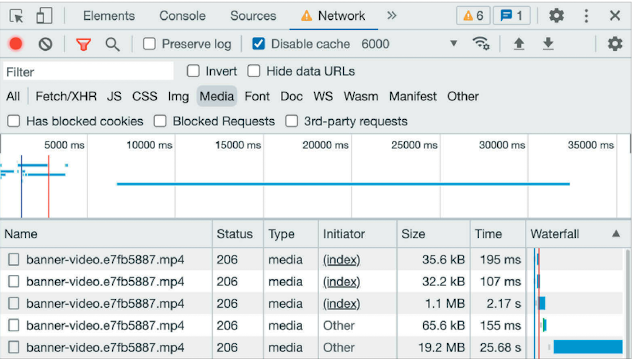Filter by Other requests

(x=463, y=96)
